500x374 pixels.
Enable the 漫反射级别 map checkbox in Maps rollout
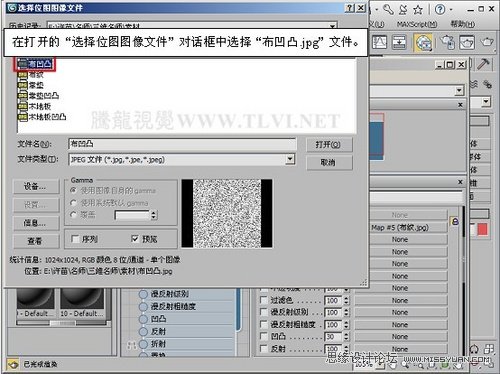coord(264,312)
